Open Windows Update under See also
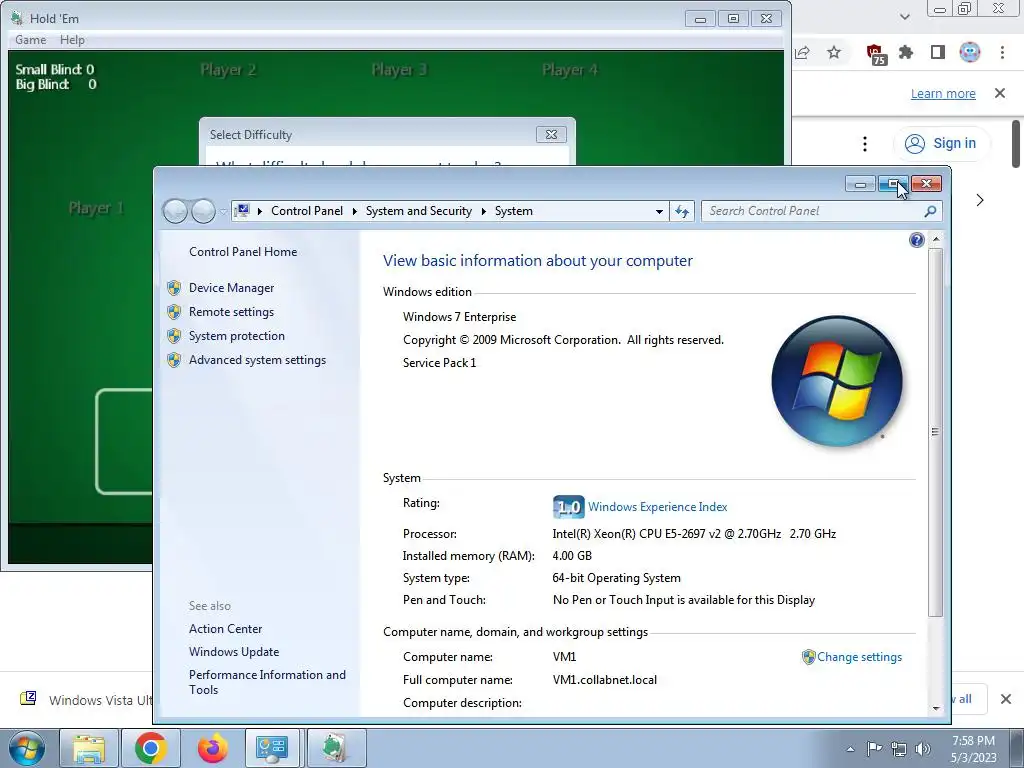The height and width of the screenshot is (768, 1024). click(x=234, y=652)
